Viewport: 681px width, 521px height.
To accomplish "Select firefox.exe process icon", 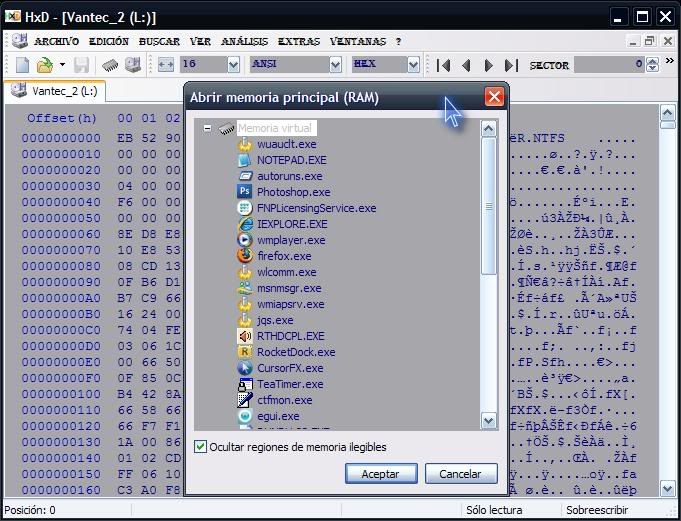I will (x=245, y=256).
